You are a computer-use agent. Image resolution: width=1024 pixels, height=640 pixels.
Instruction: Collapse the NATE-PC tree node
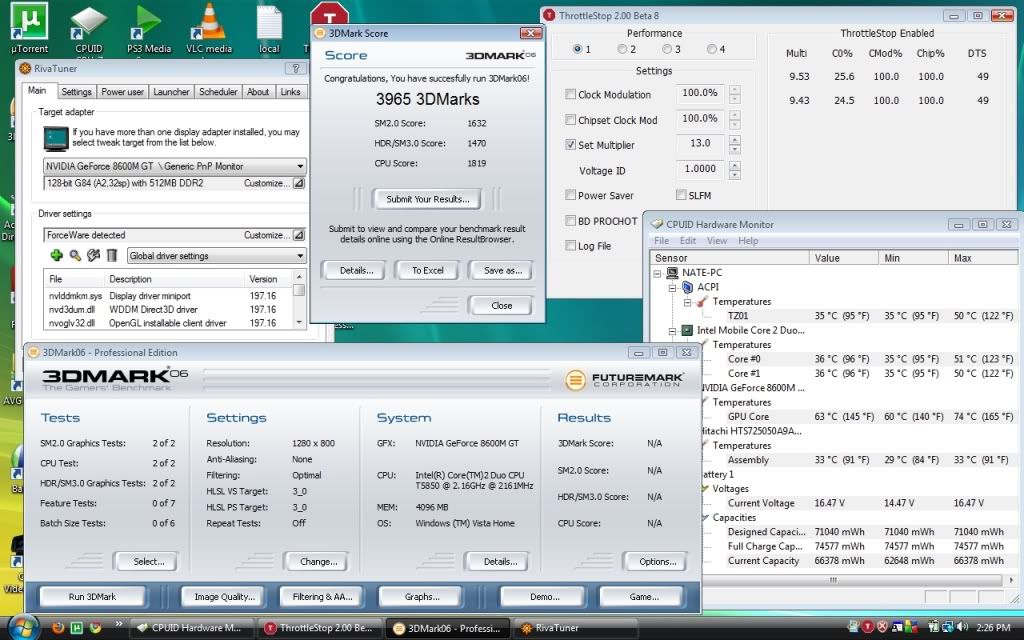658,273
